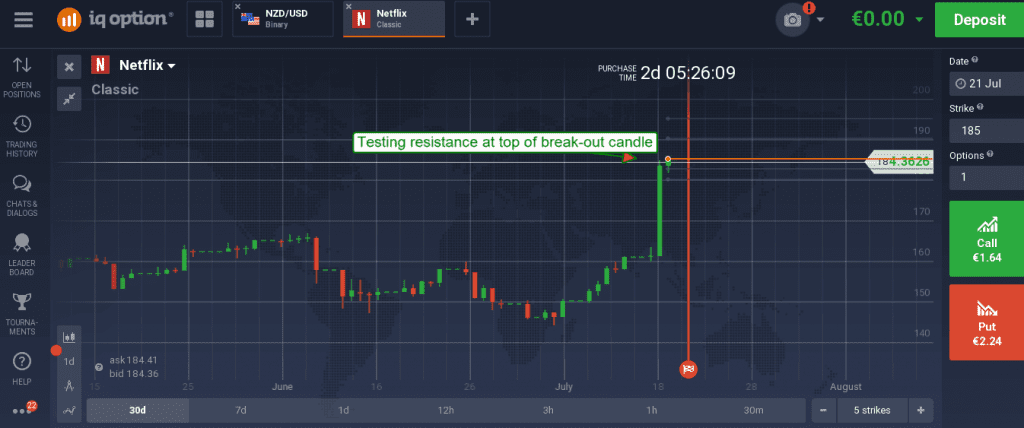The height and width of the screenshot is (428, 1024).
Task: Buy the Call option €1.64
Action: [x=986, y=239]
